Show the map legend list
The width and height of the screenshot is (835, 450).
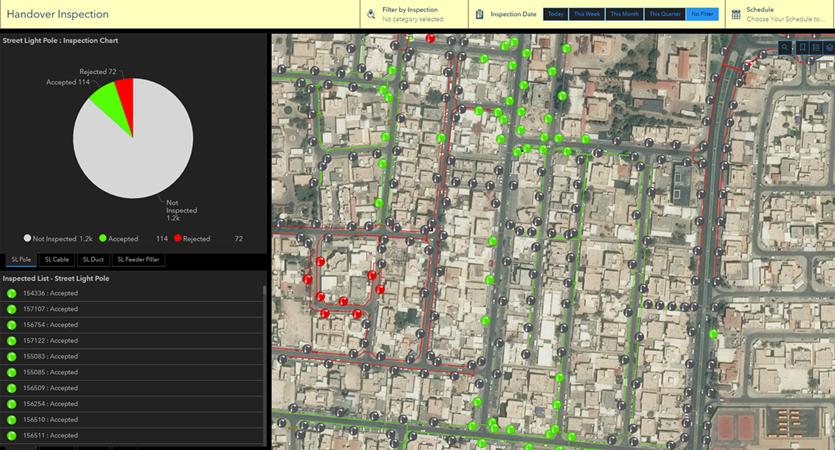815,47
